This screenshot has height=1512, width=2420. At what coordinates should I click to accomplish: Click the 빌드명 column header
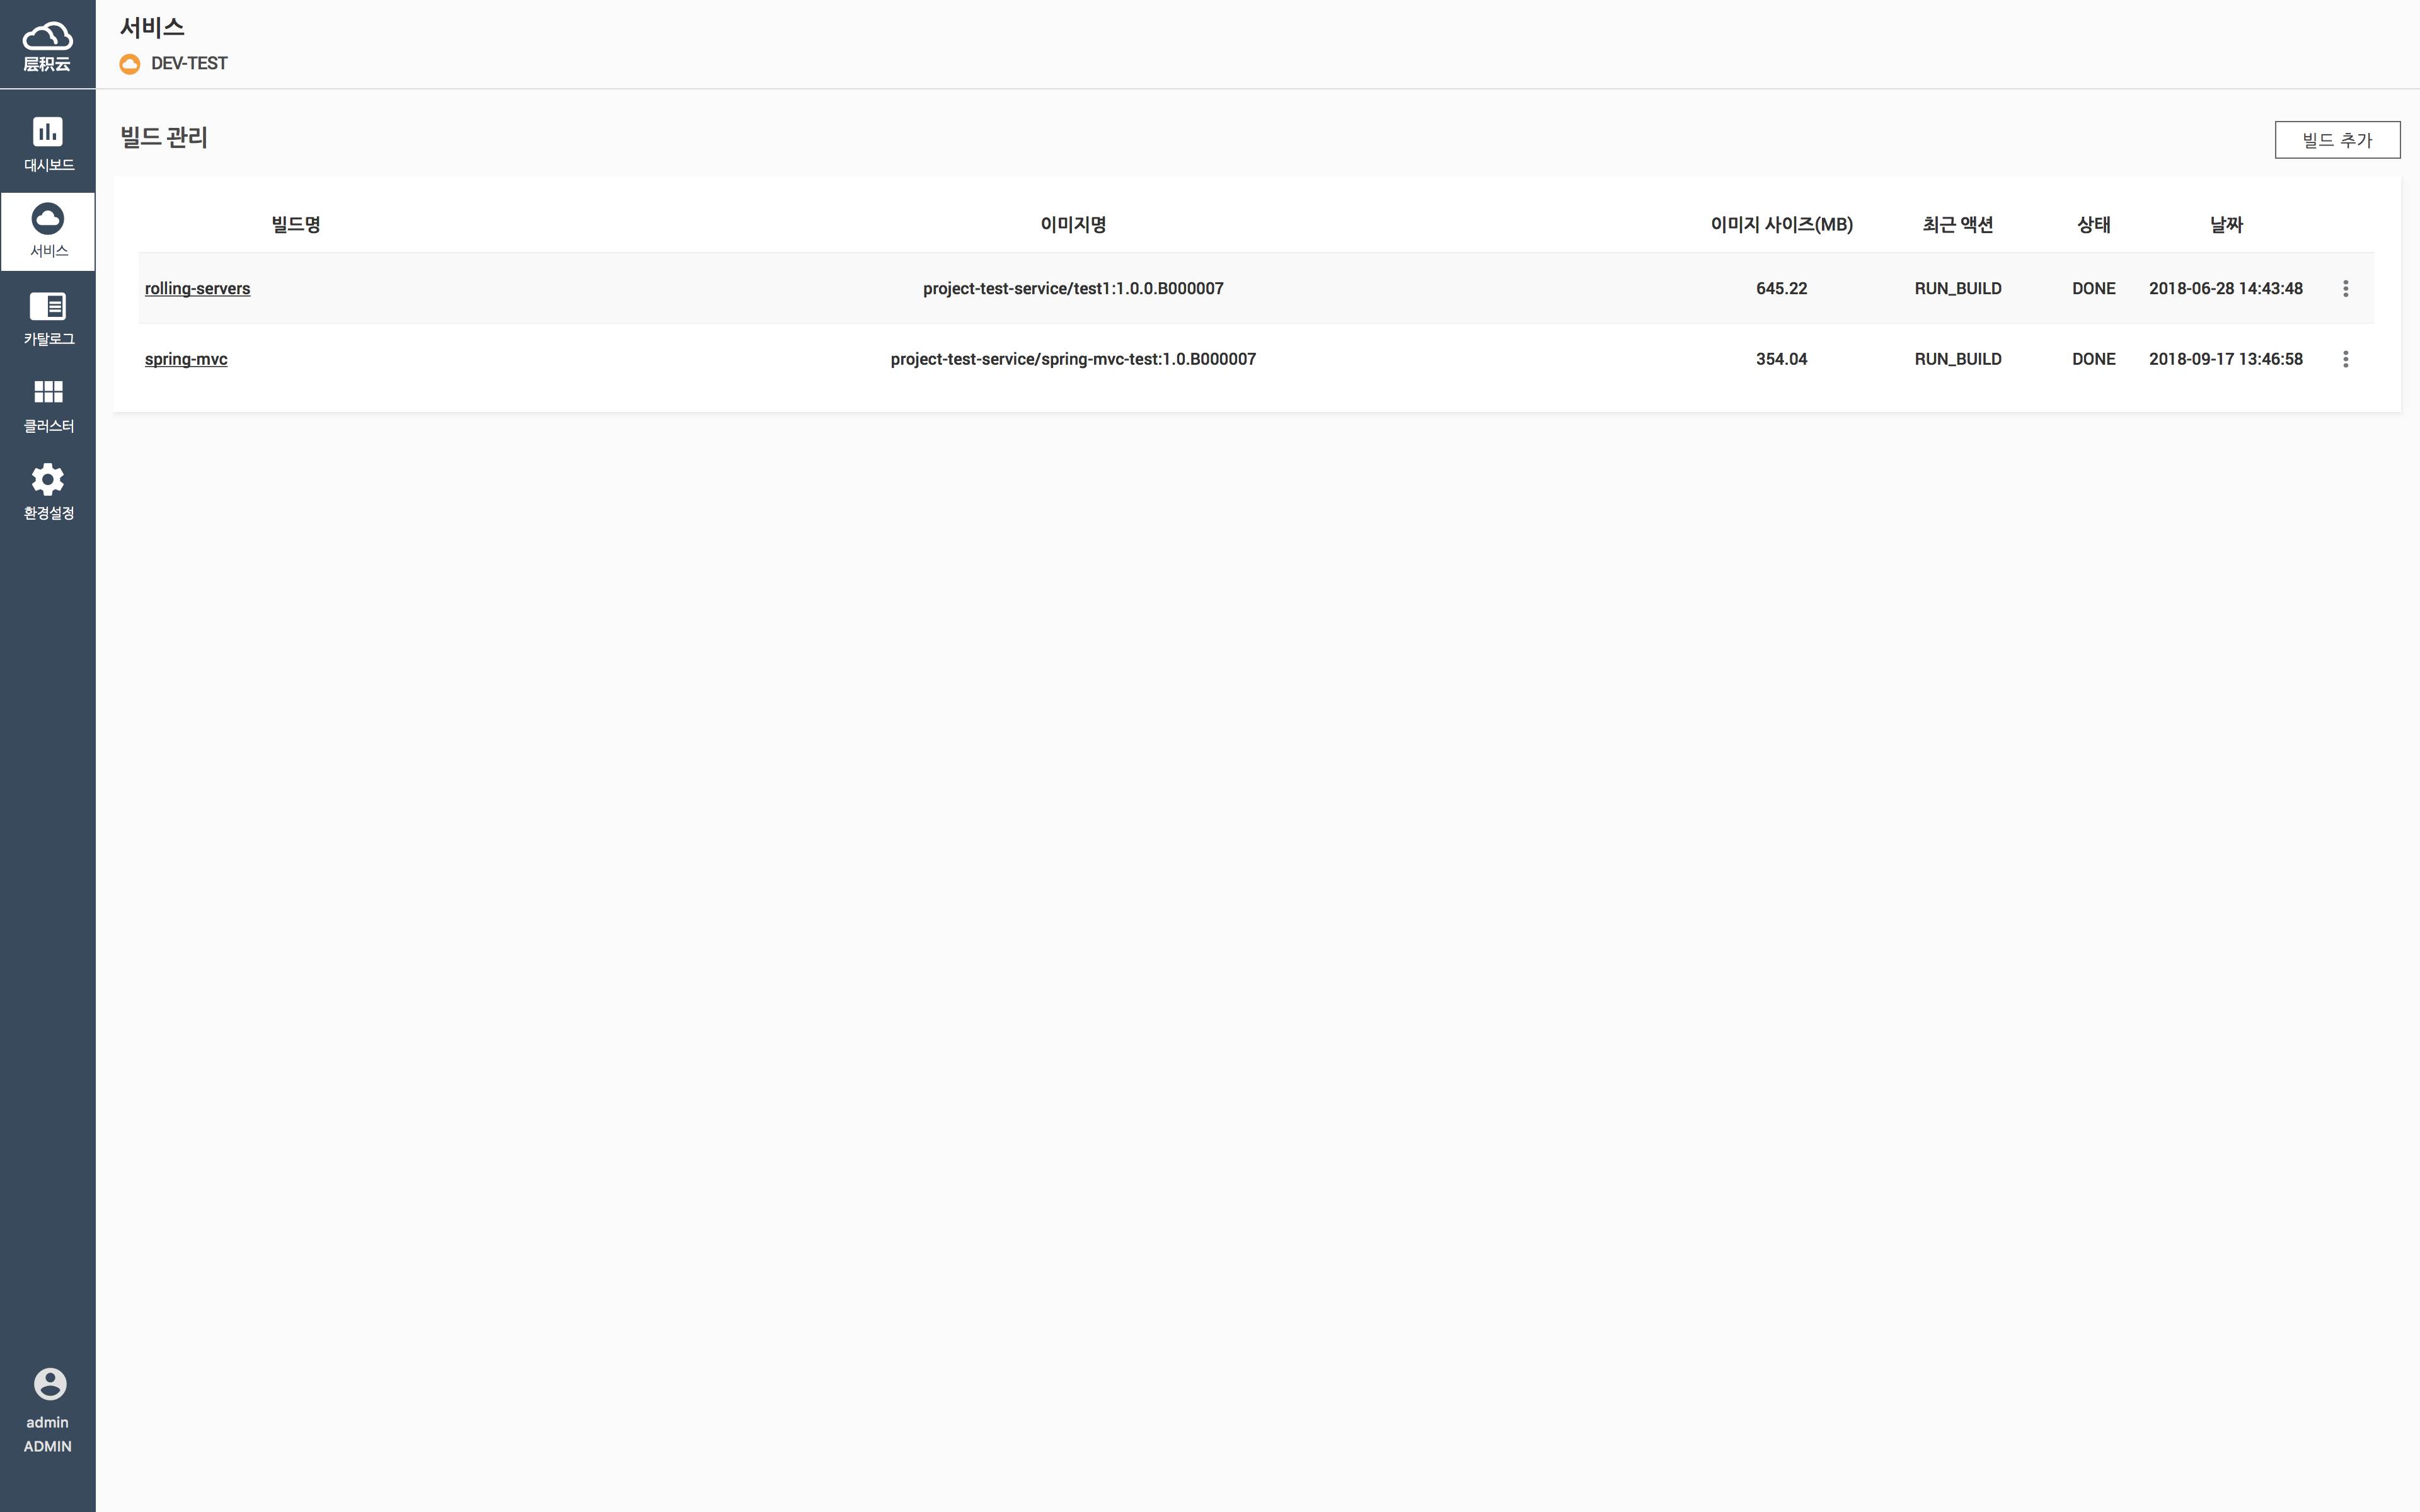pyautogui.click(x=296, y=225)
